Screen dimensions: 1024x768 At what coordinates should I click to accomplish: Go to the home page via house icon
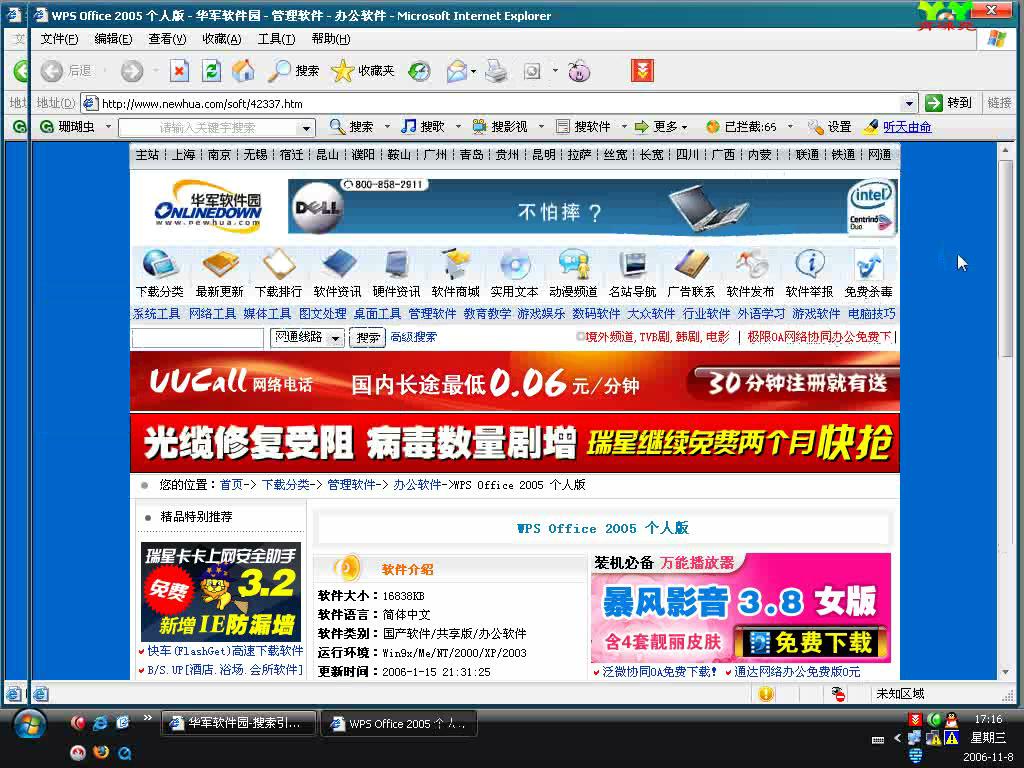coord(244,71)
